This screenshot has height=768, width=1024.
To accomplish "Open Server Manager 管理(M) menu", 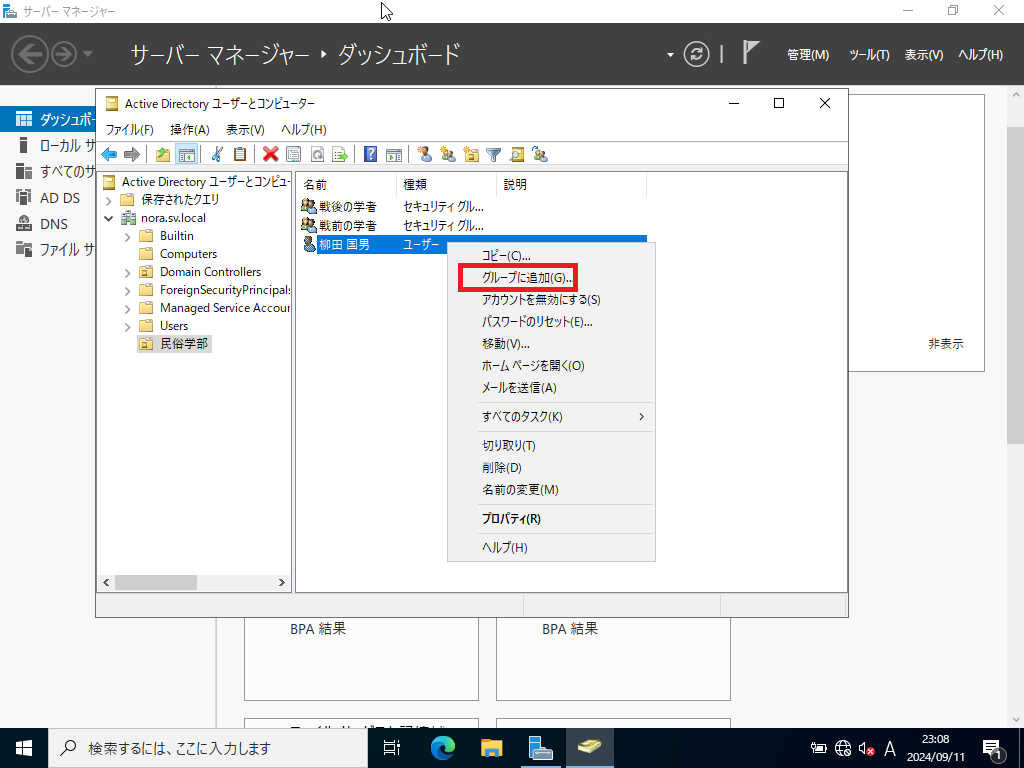I will pos(808,55).
